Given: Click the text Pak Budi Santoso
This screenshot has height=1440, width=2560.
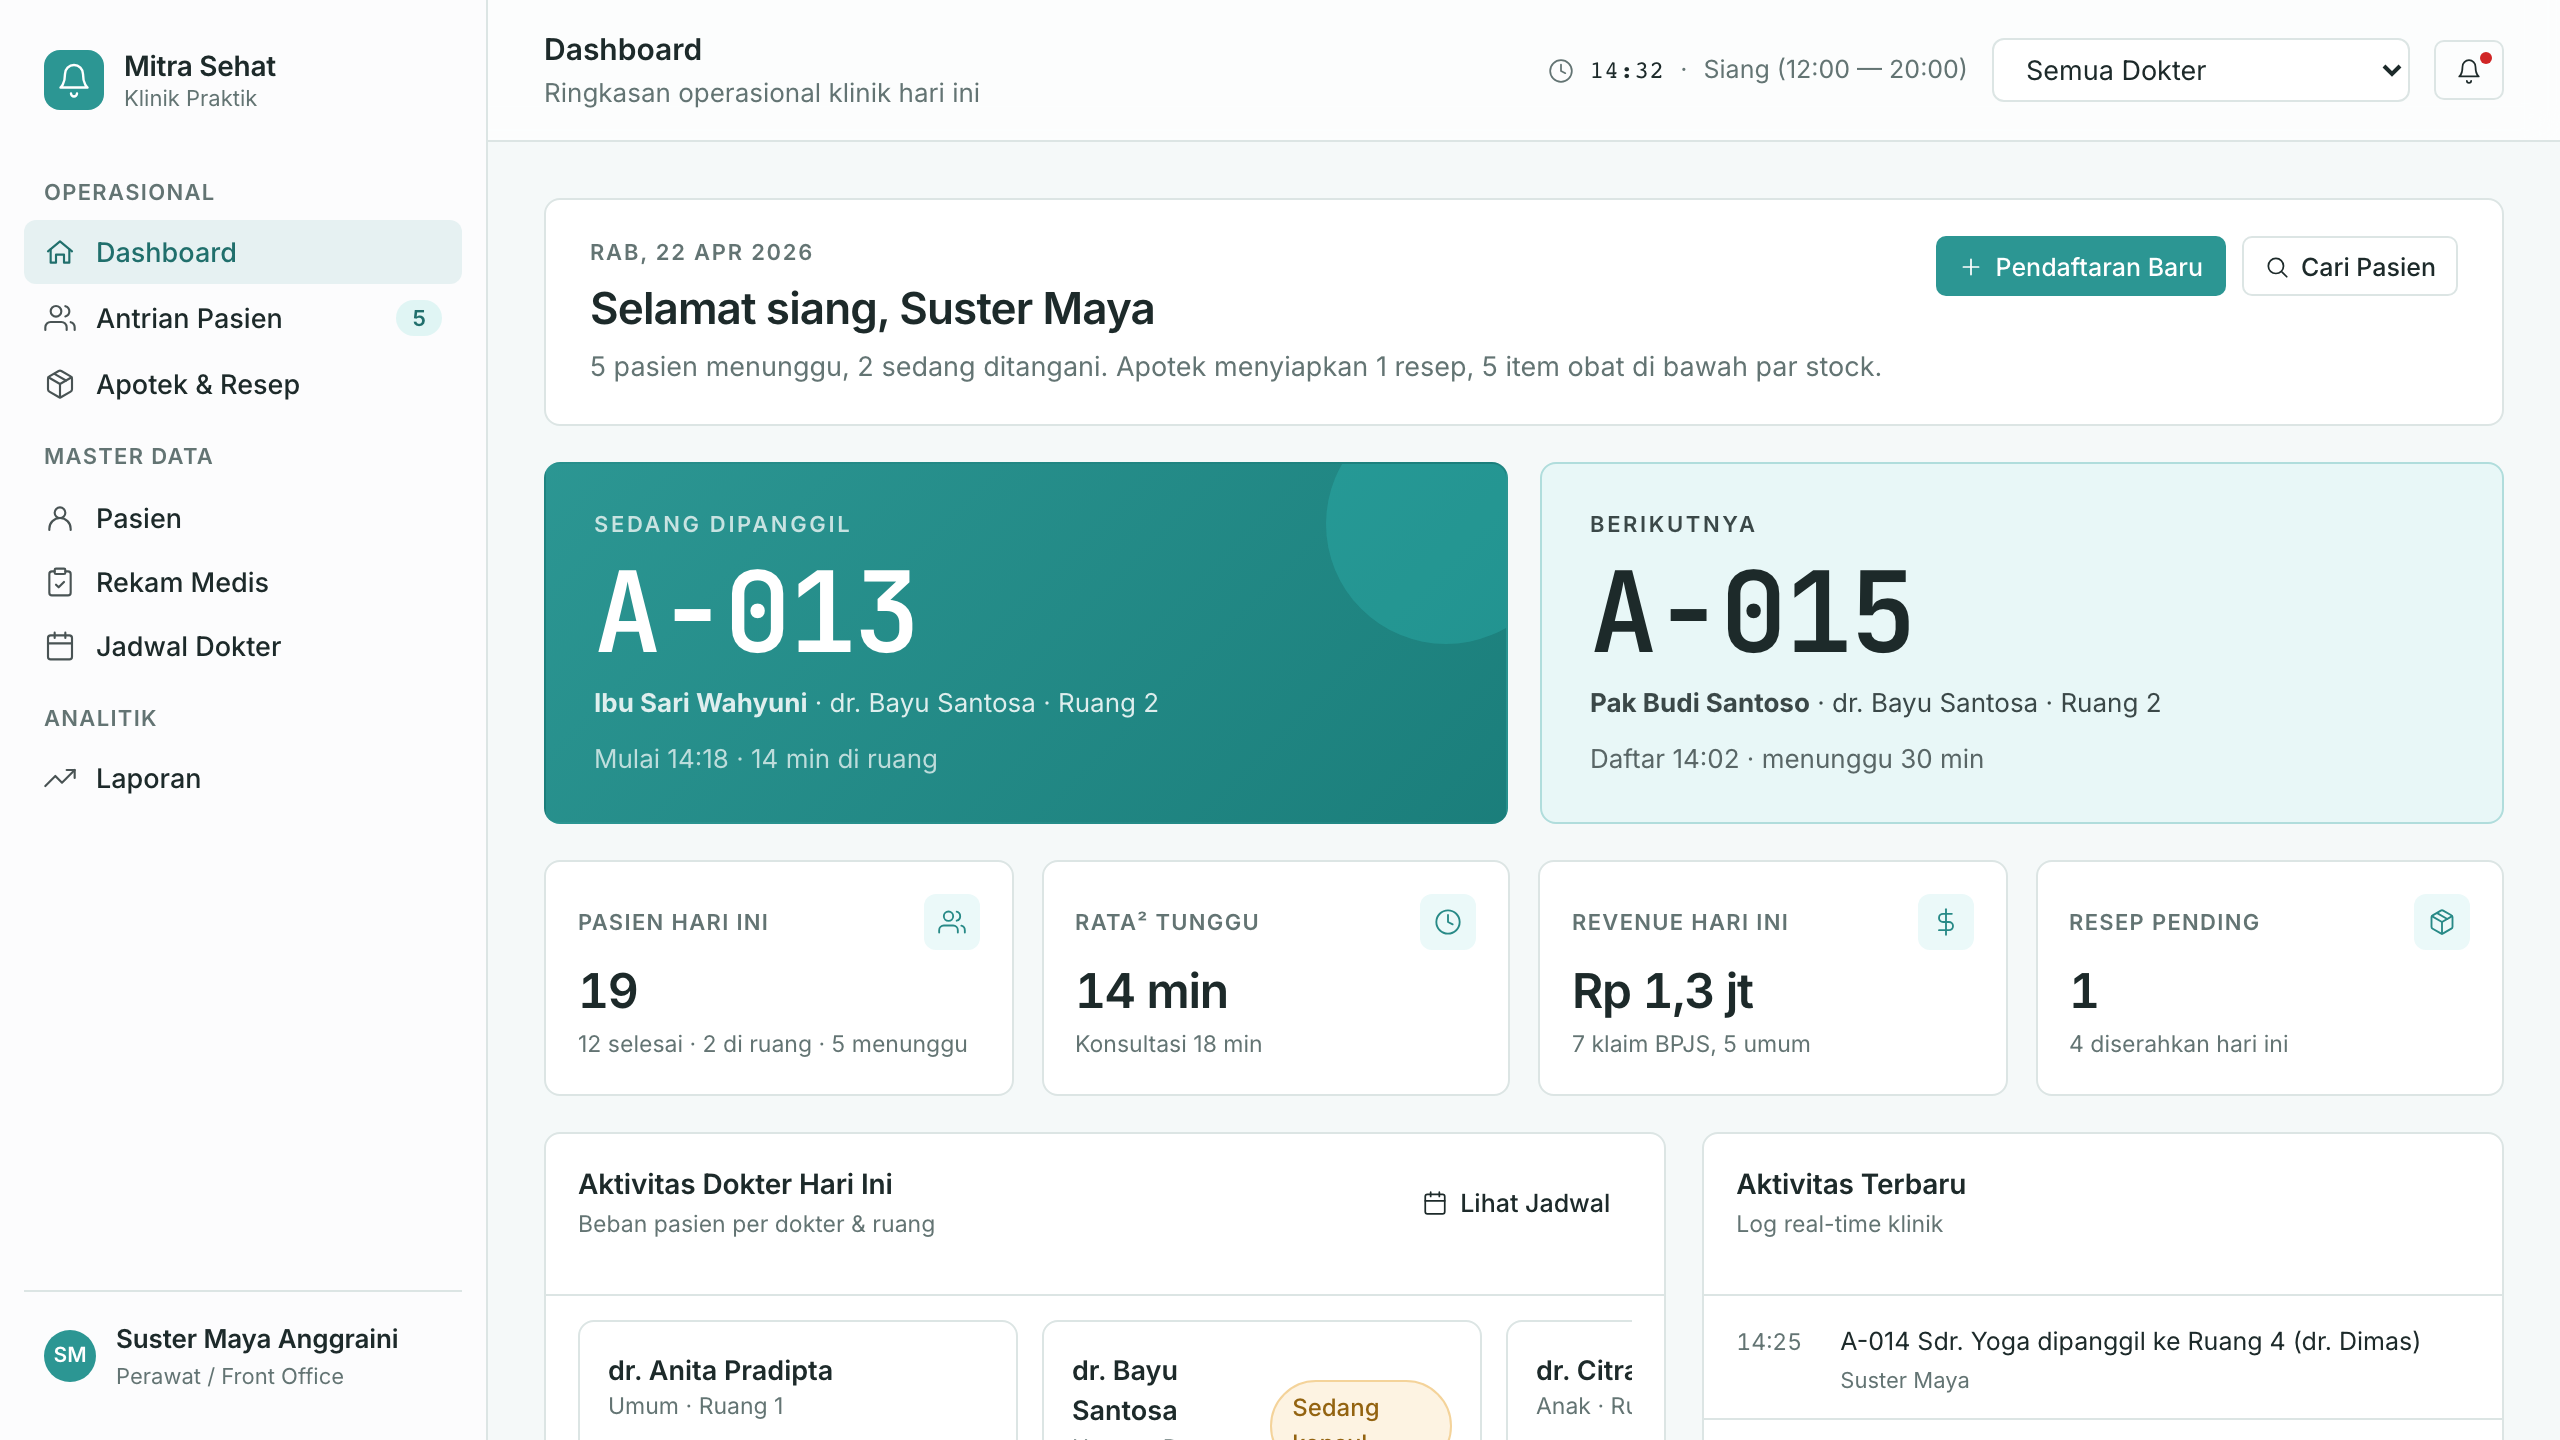Looking at the screenshot, I should click(x=1699, y=703).
